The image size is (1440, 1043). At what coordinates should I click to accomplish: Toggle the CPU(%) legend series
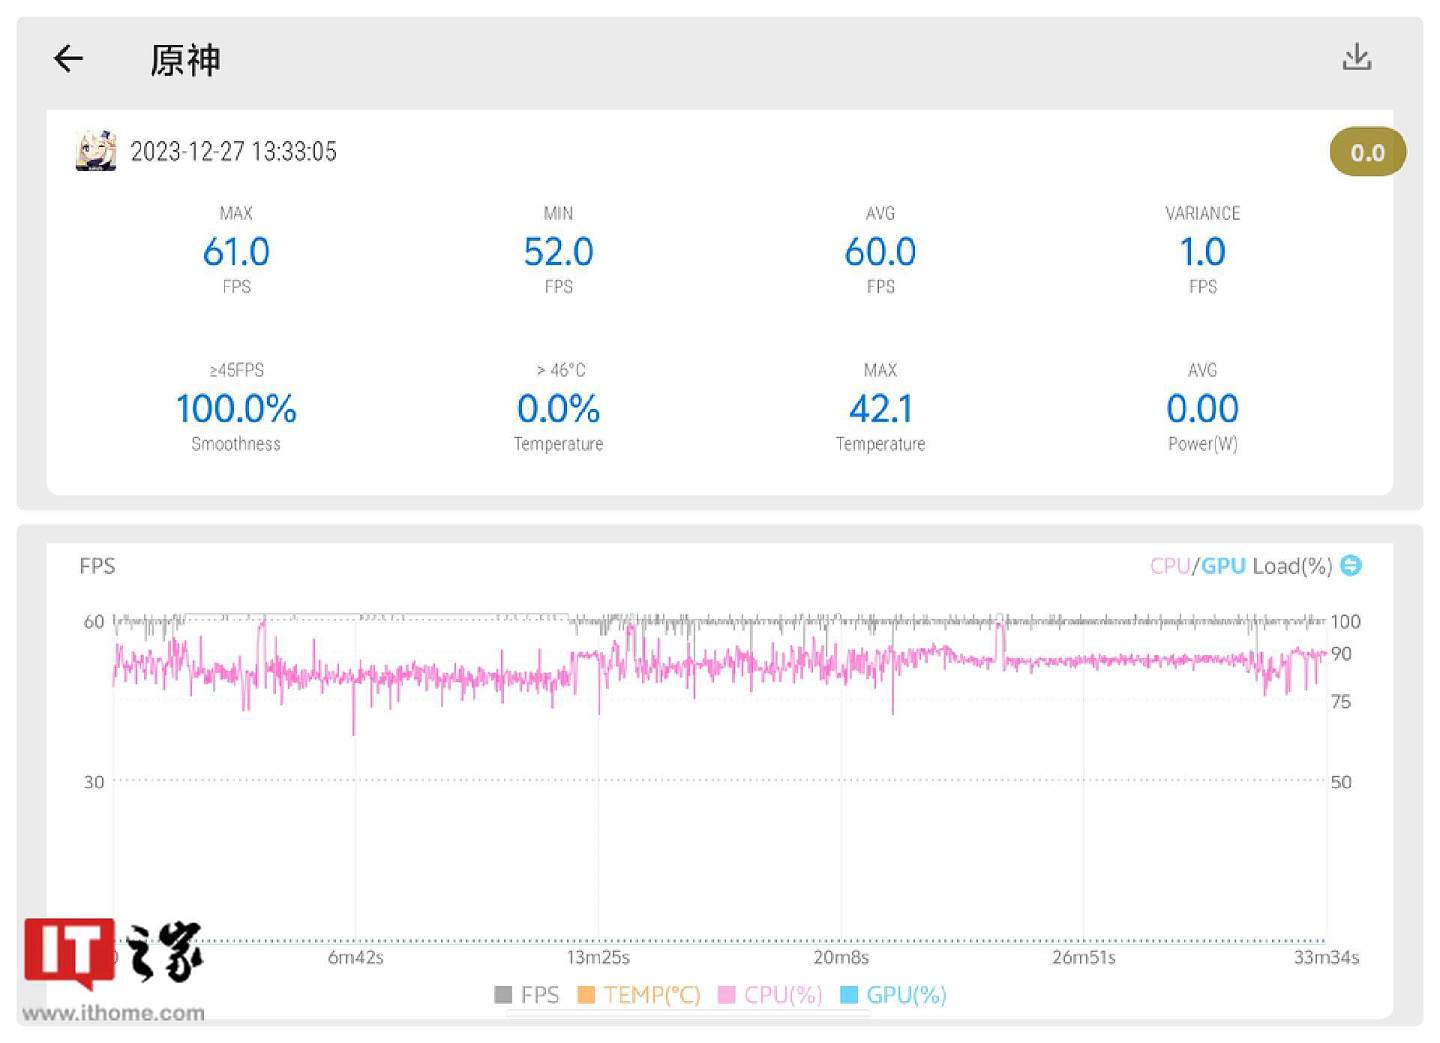tap(770, 995)
